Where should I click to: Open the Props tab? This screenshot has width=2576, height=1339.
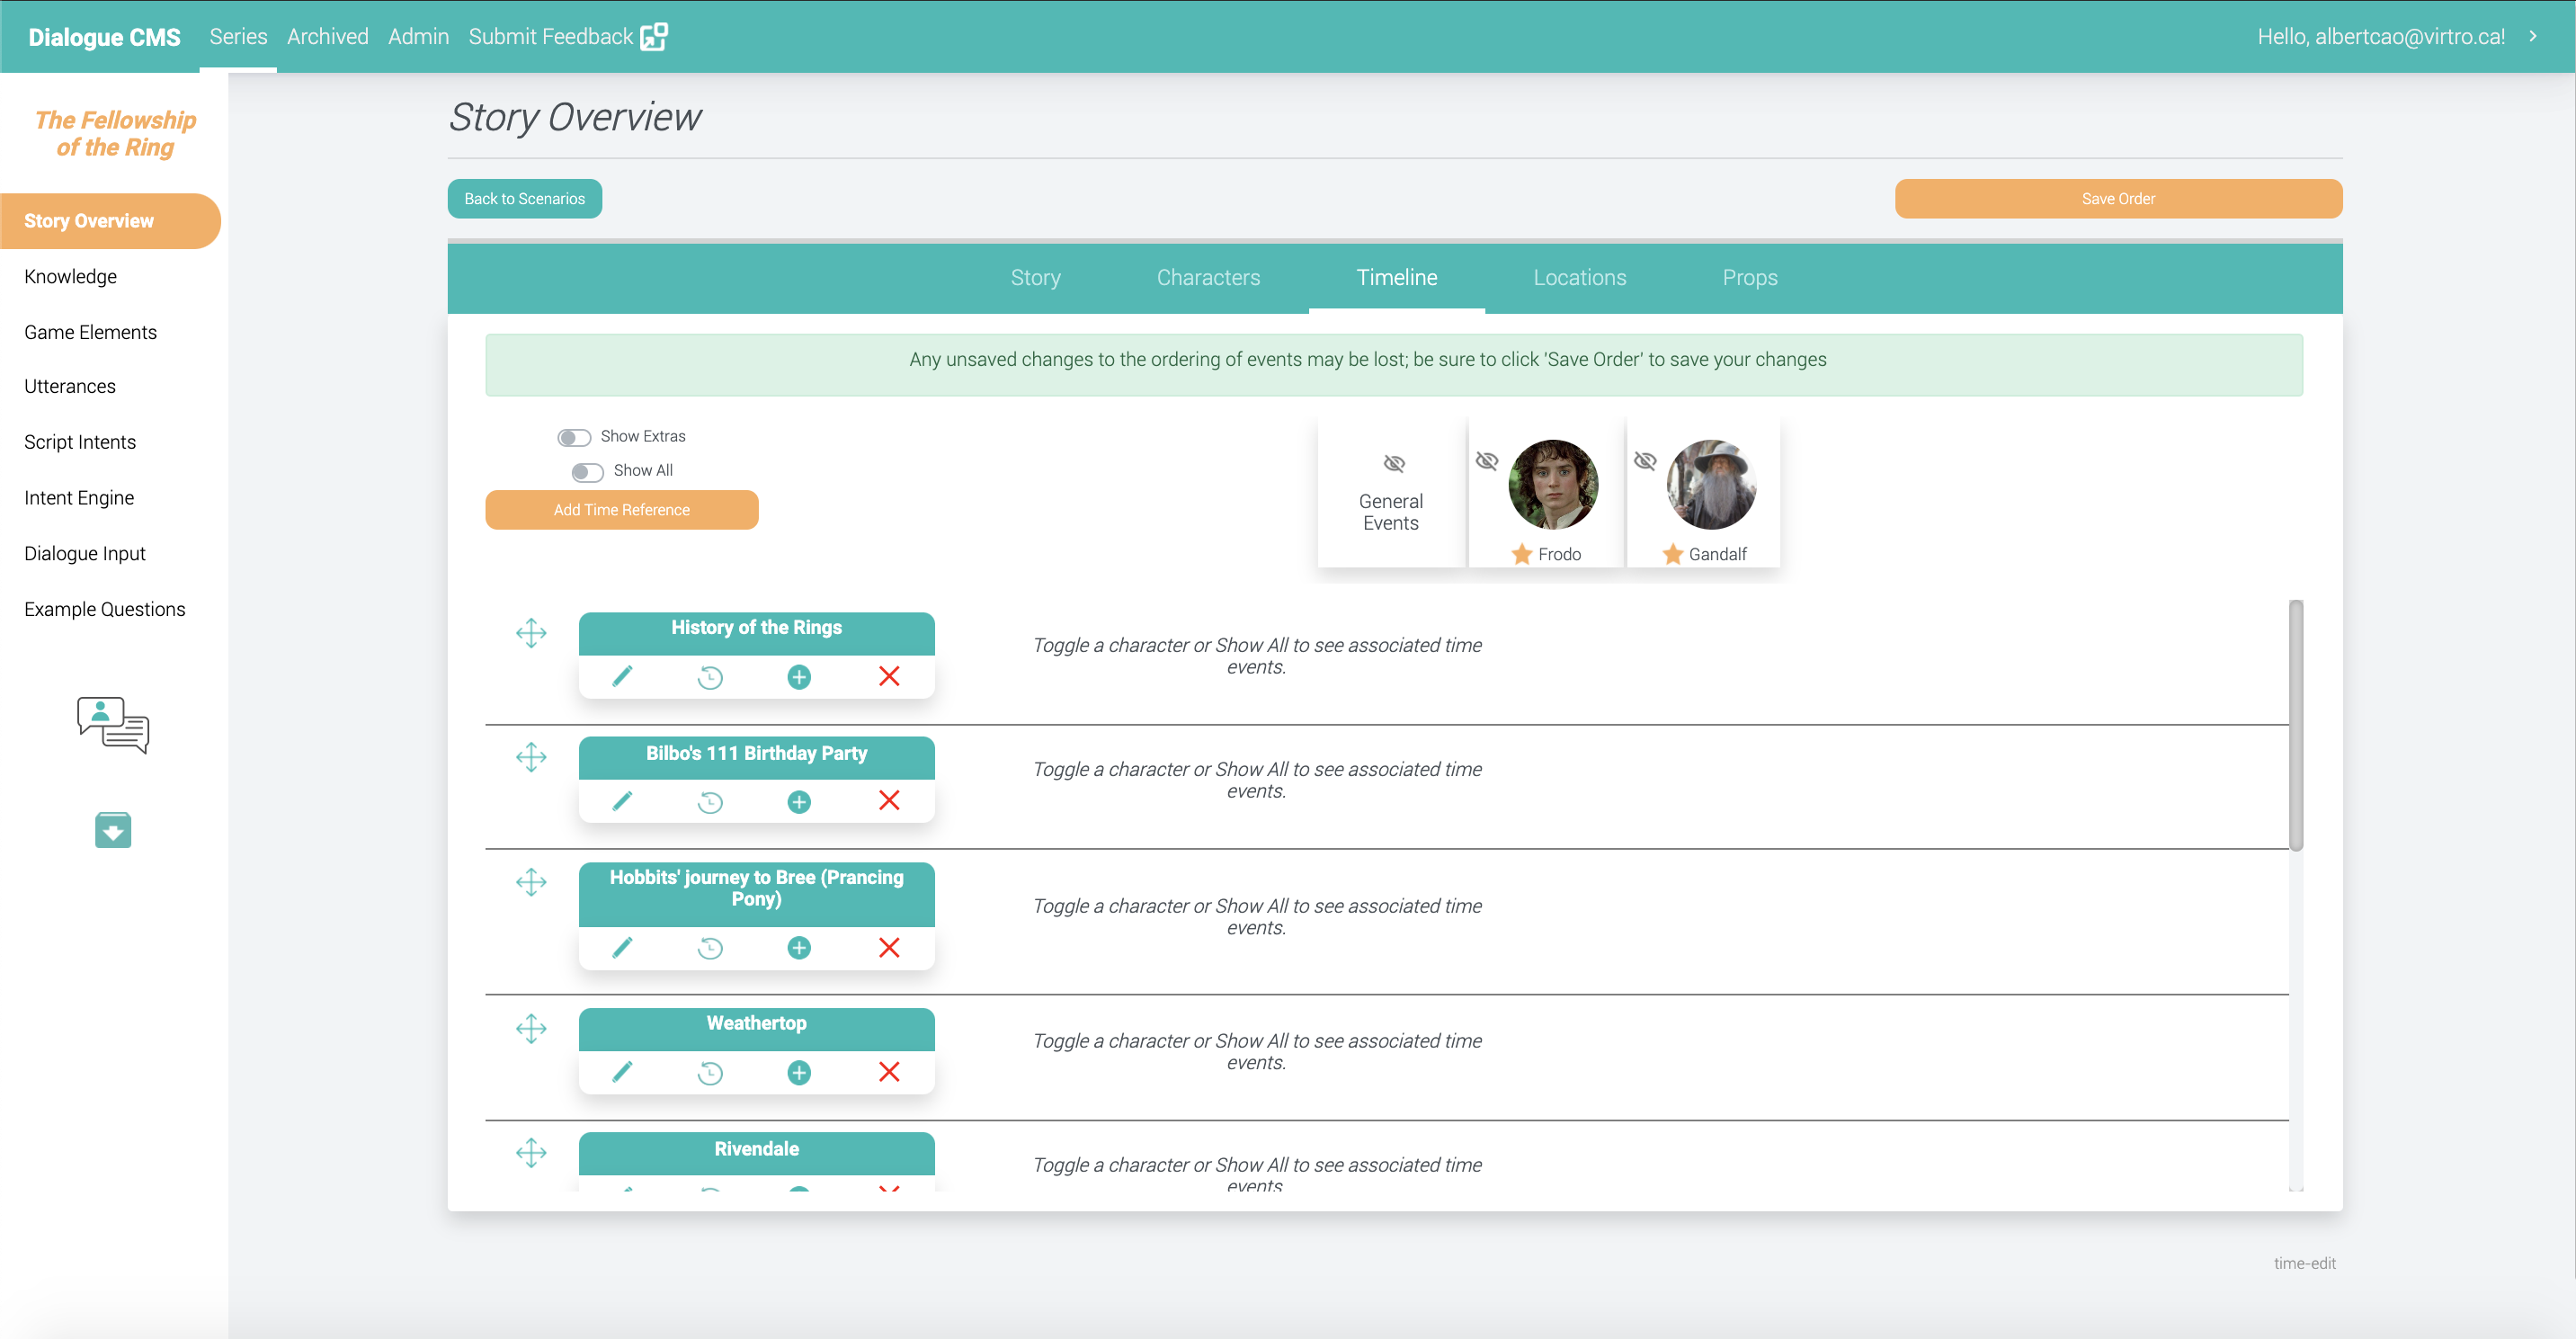pos(1749,278)
